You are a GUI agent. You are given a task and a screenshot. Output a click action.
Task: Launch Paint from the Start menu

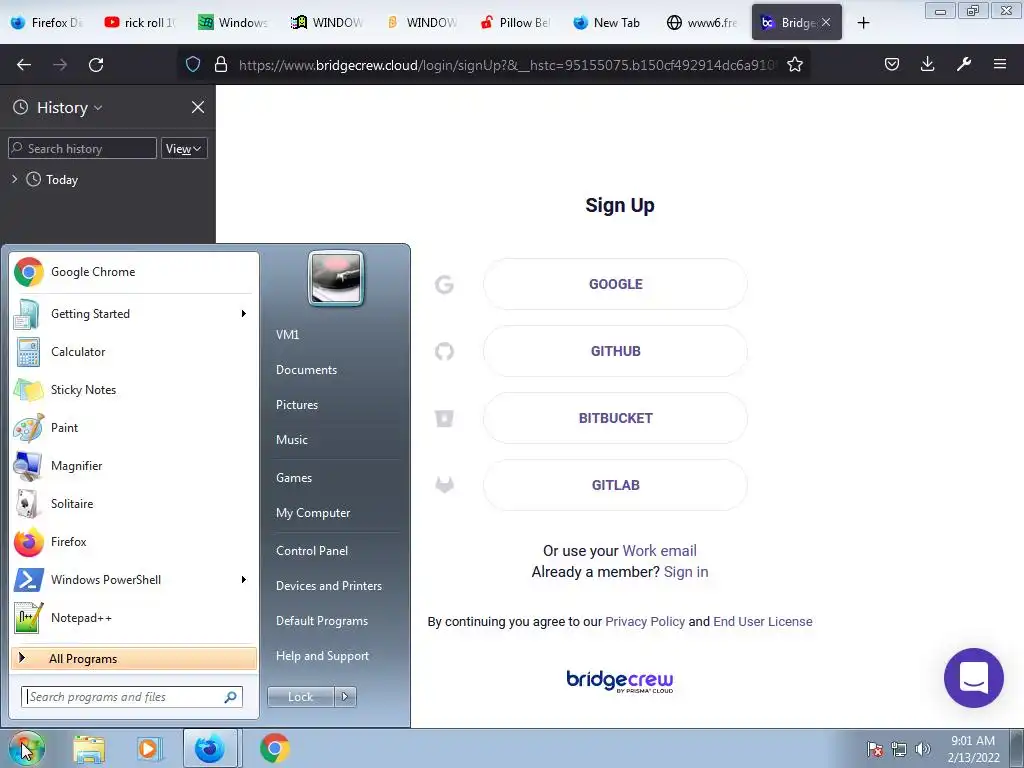[133, 428]
